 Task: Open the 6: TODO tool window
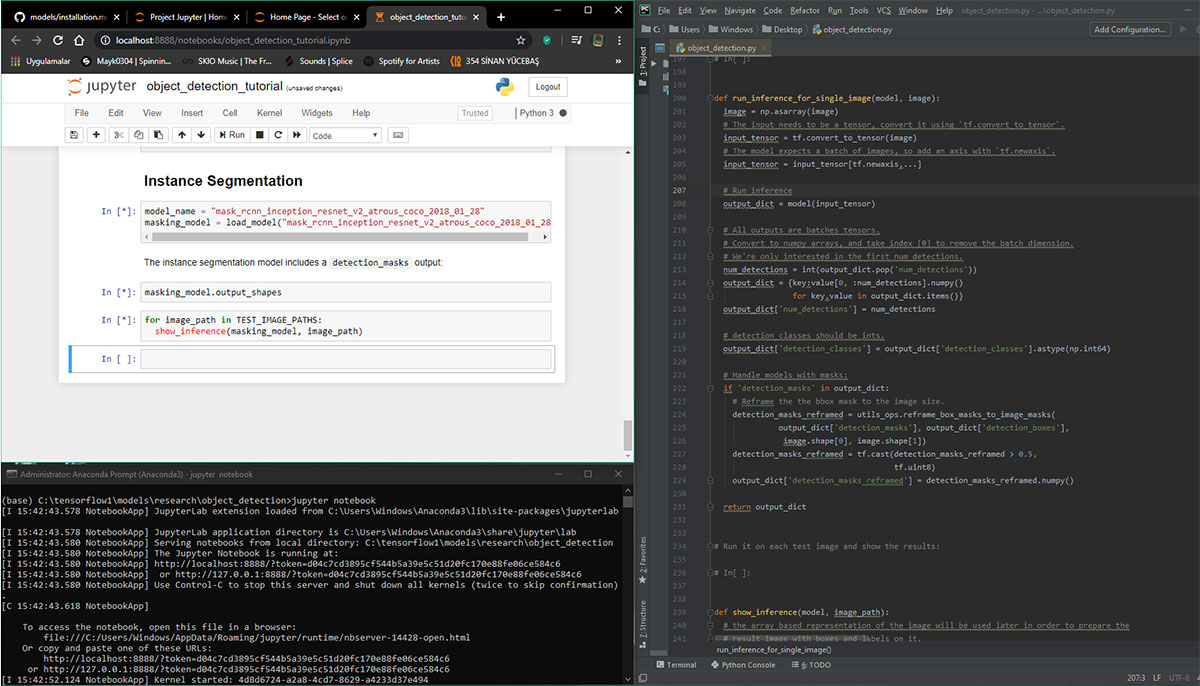[x=810, y=665]
